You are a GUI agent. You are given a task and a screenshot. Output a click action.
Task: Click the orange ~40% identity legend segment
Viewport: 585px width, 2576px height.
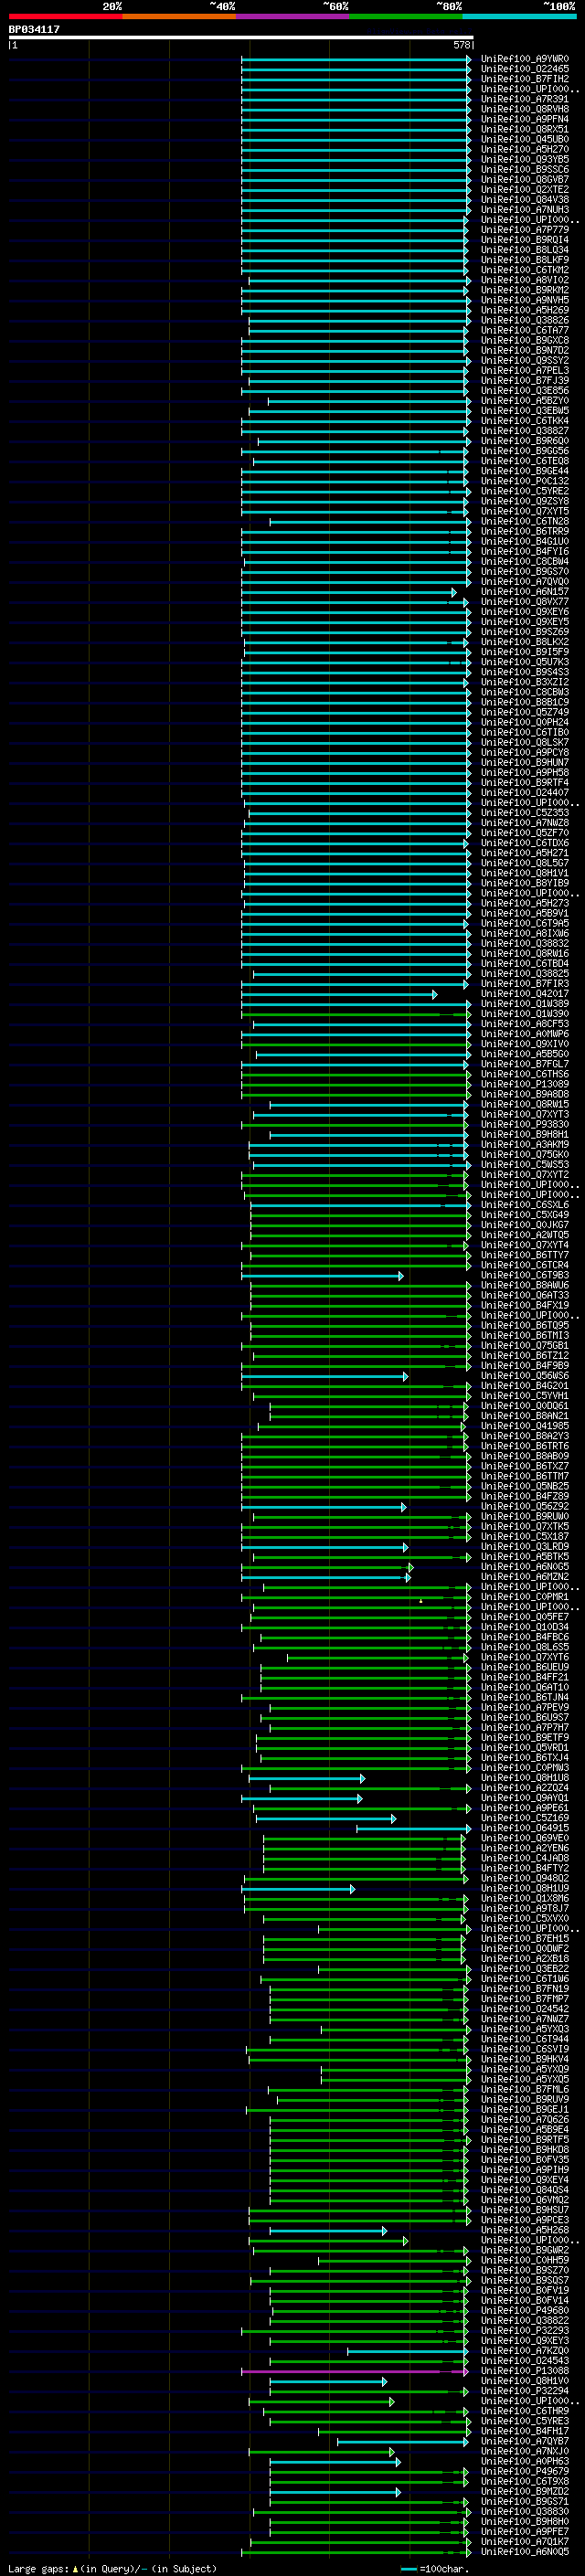point(179,16)
